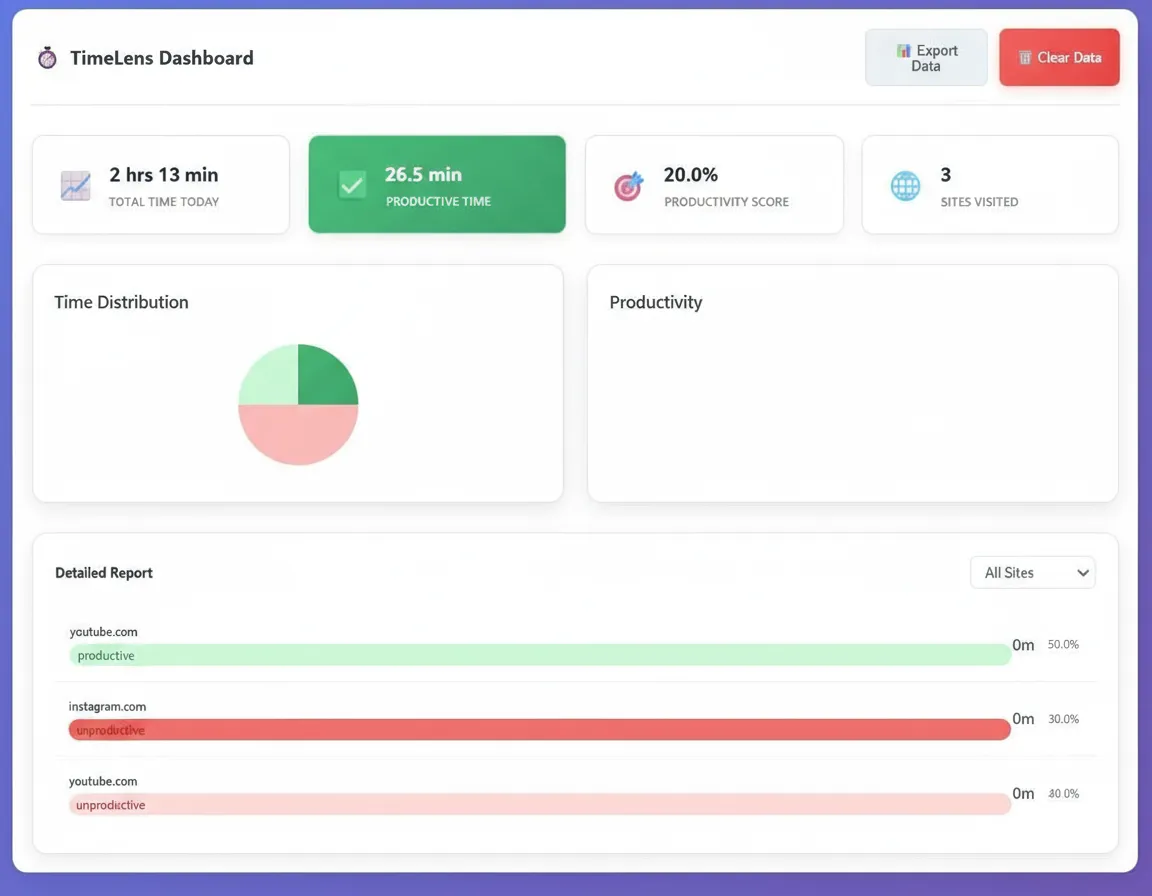This screenshot has height=896, width=1152.
Task: Open the All Sites dropdown
Action: pos(1032,572)
